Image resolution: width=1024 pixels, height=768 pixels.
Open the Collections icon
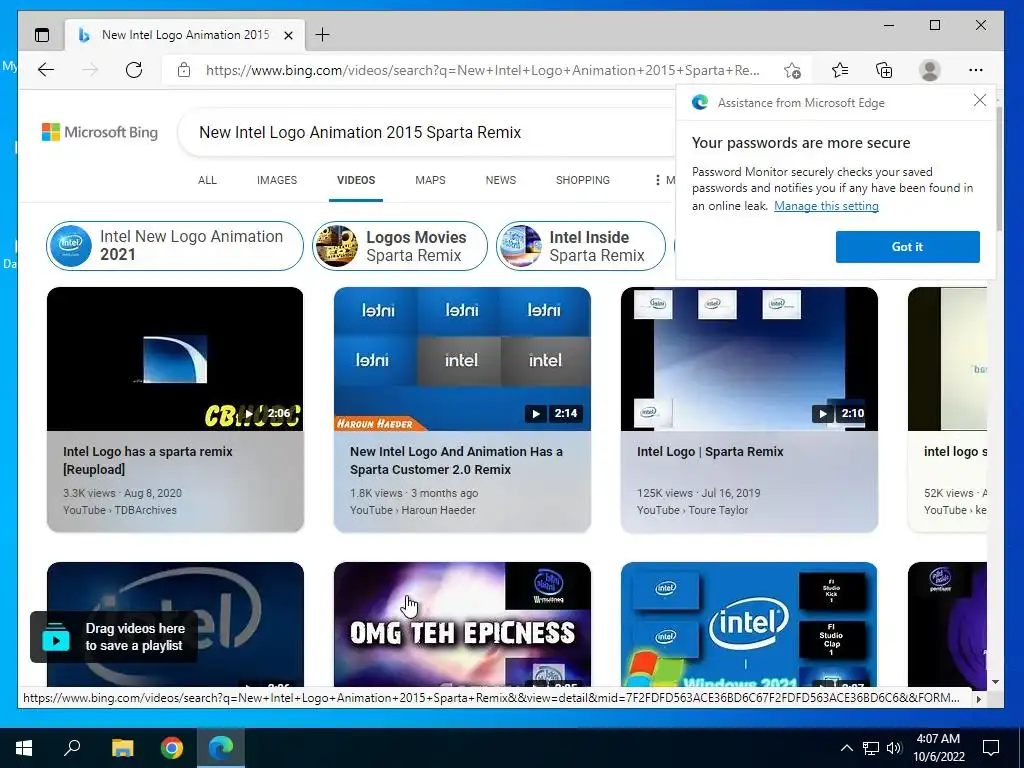point(884,70)
